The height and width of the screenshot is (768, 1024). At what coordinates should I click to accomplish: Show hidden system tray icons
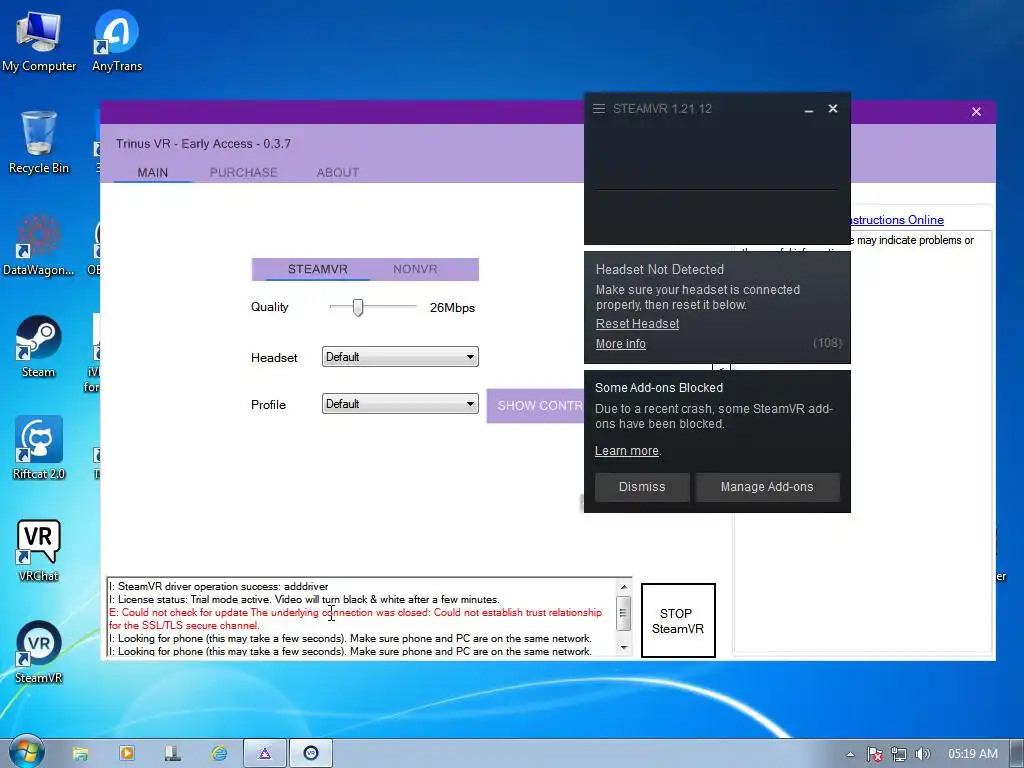tap(850, 754)
